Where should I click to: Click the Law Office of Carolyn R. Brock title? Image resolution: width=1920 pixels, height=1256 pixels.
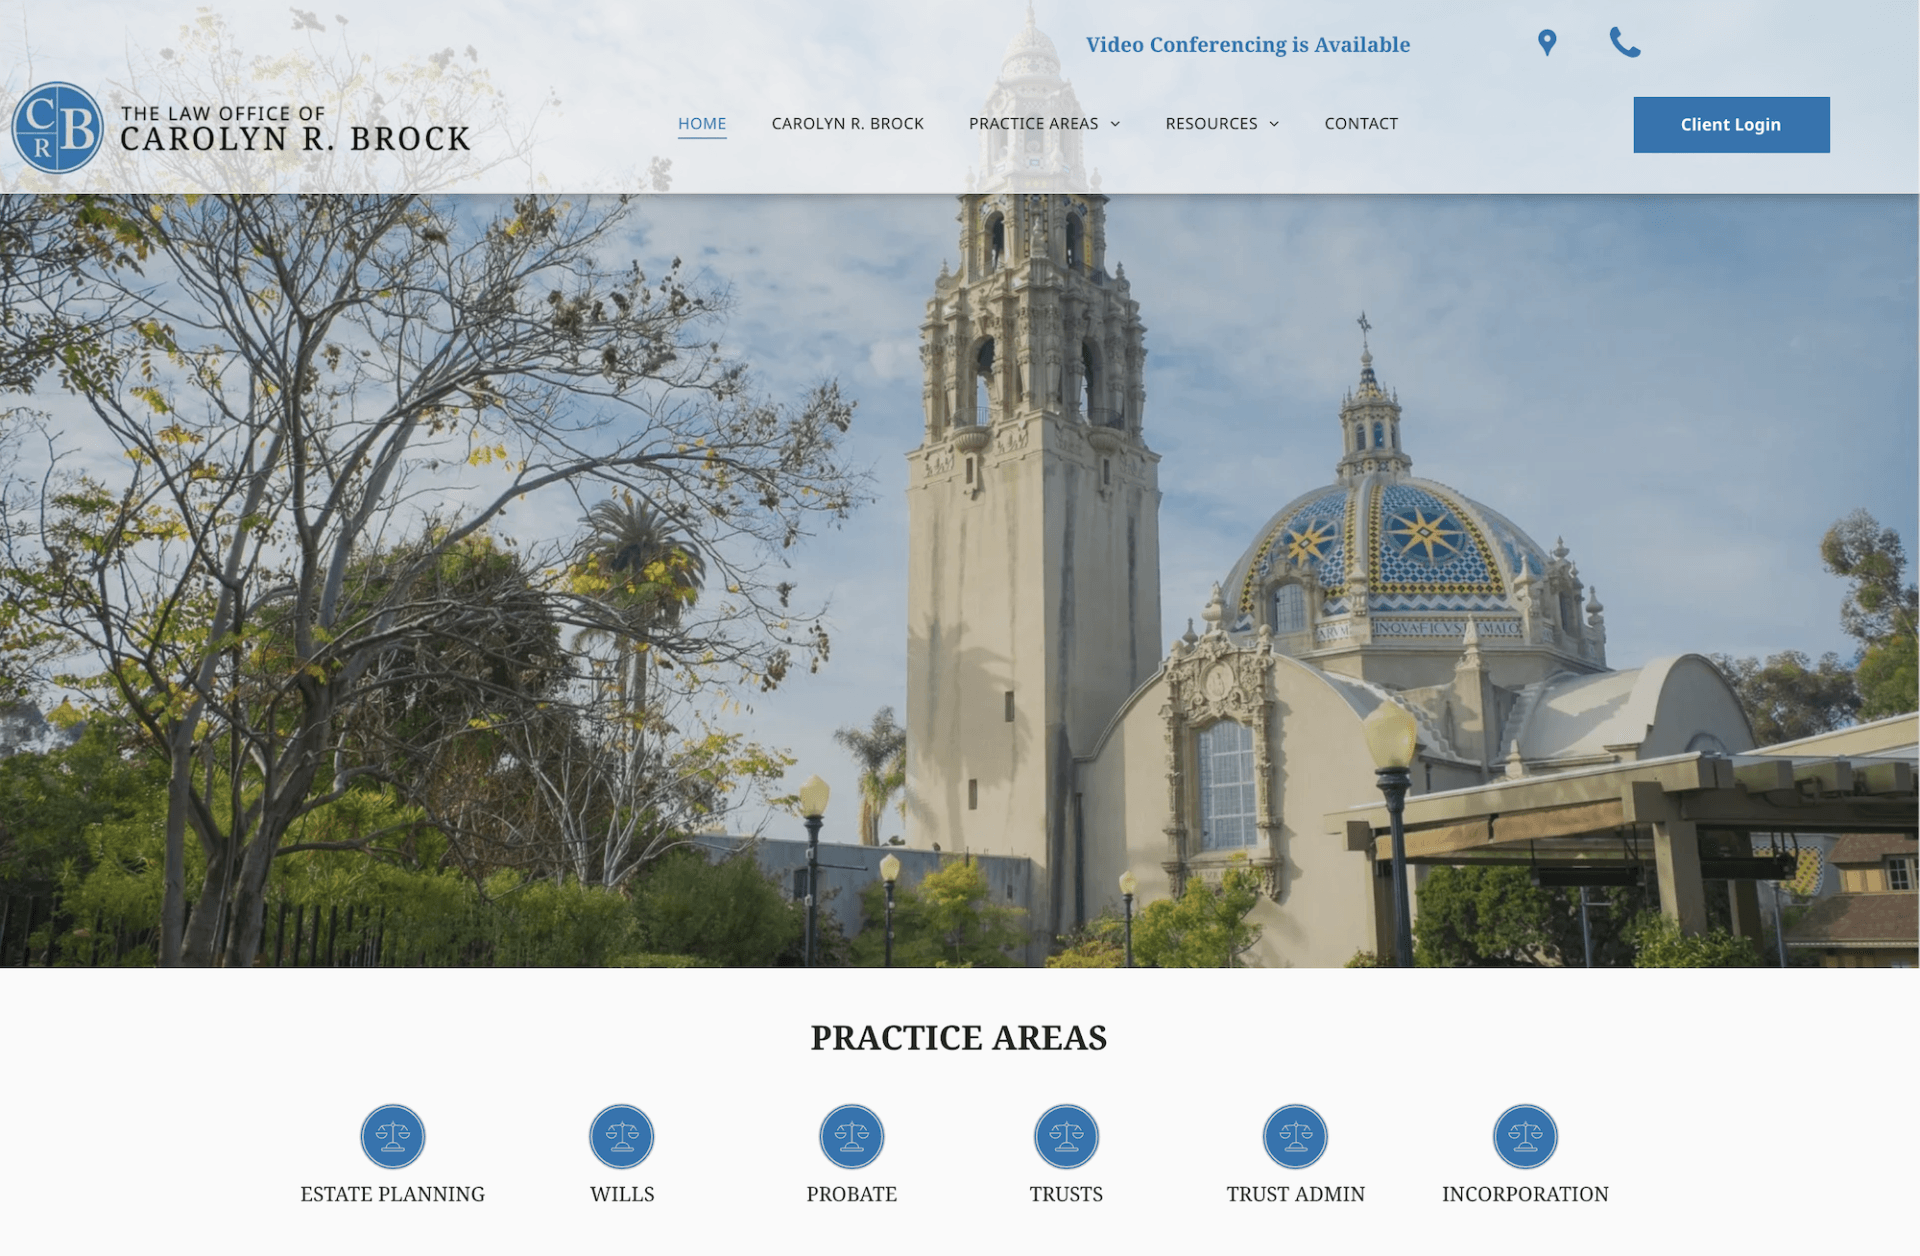[295, 129]
